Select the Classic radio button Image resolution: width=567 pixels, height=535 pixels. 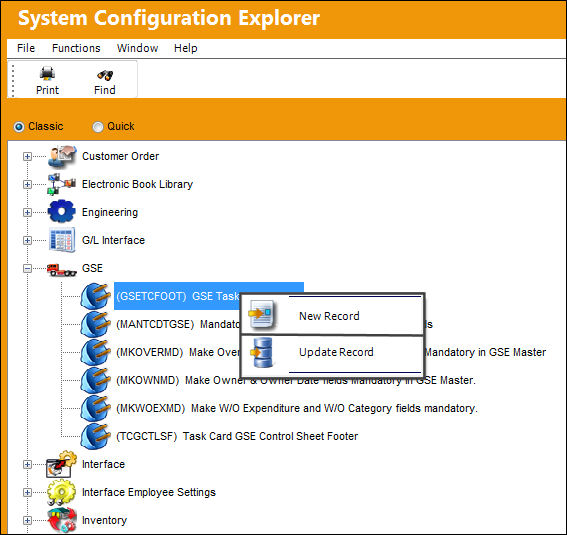[19, 127]
